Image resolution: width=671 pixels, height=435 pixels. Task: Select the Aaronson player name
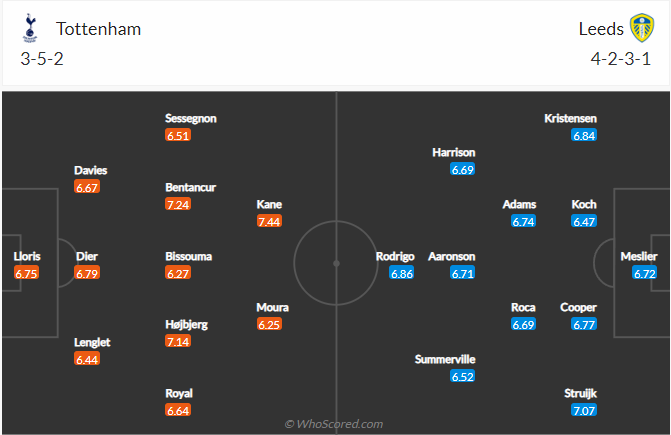pyautogui.click(x=451, y=256)
